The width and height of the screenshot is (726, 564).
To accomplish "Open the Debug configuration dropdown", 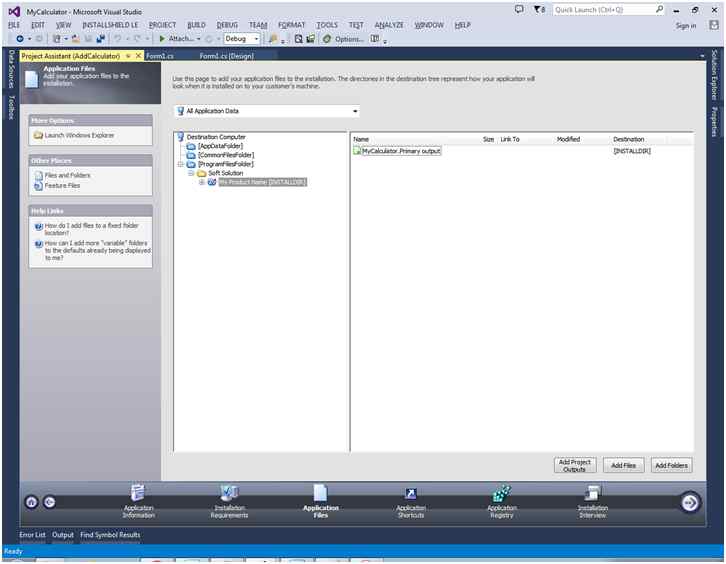I will coord(242,39).
